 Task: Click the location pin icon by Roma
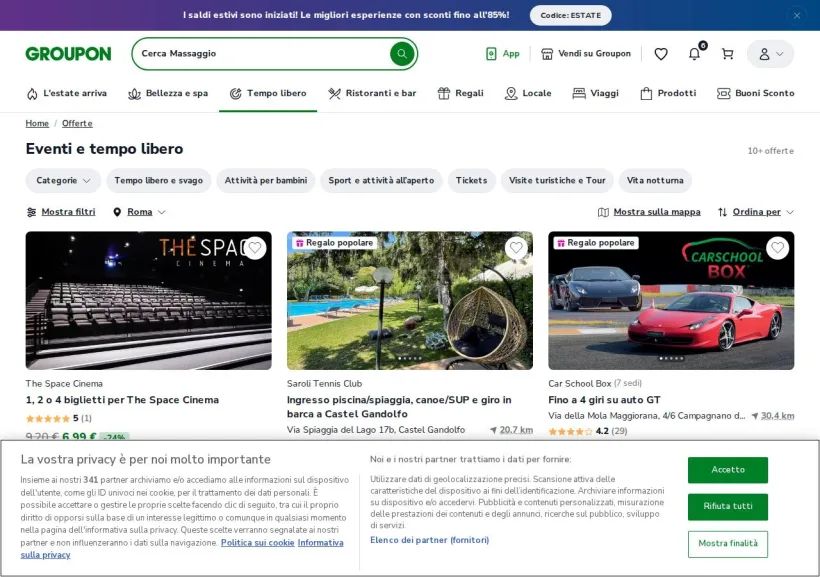pyautogui.click(x=117, y=212)
